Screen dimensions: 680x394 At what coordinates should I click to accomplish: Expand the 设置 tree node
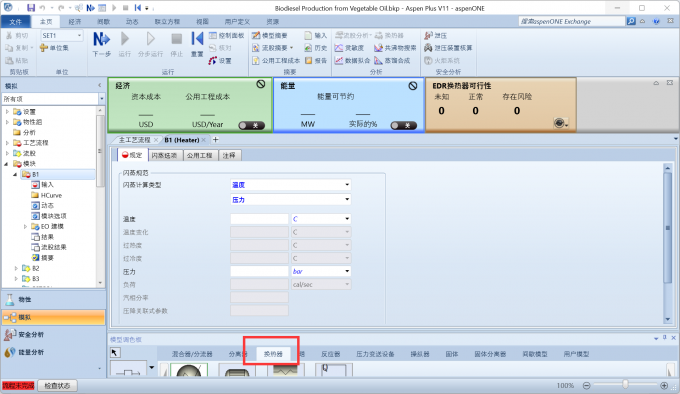[x=7, y=112]
